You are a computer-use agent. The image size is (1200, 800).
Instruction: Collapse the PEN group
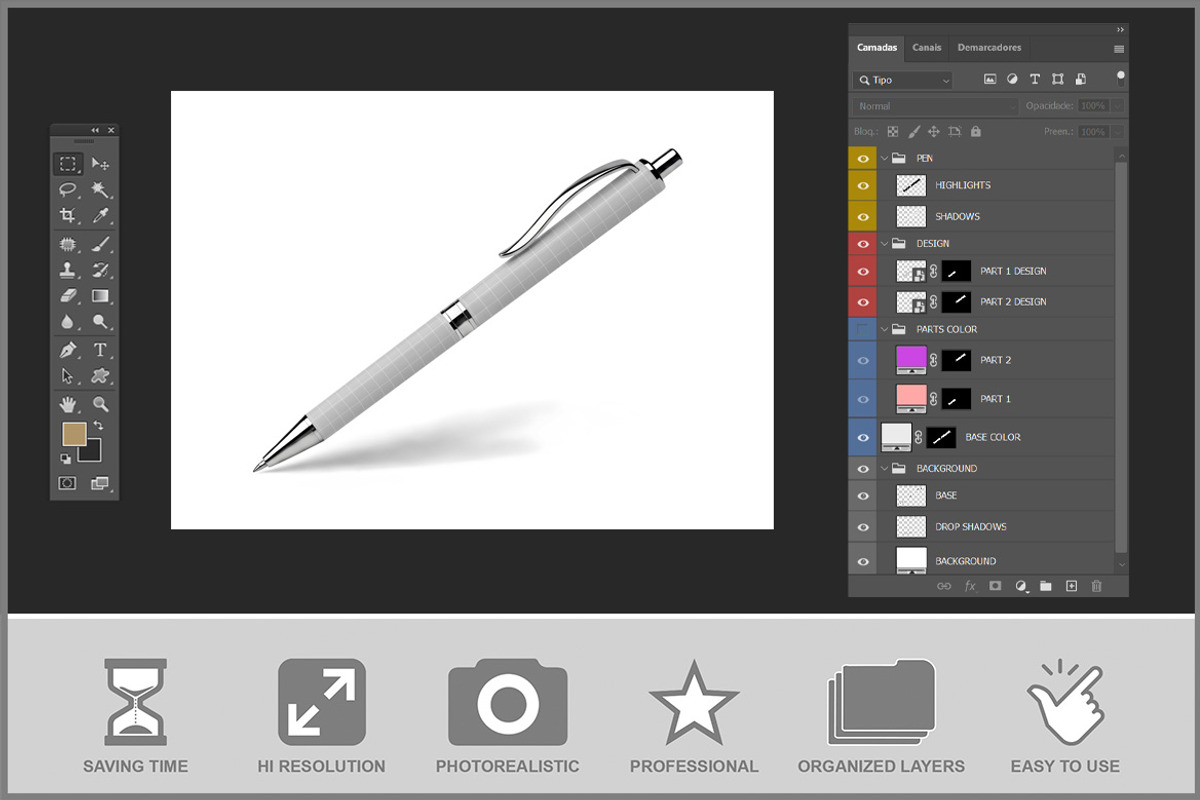click(x=885, y=158)
